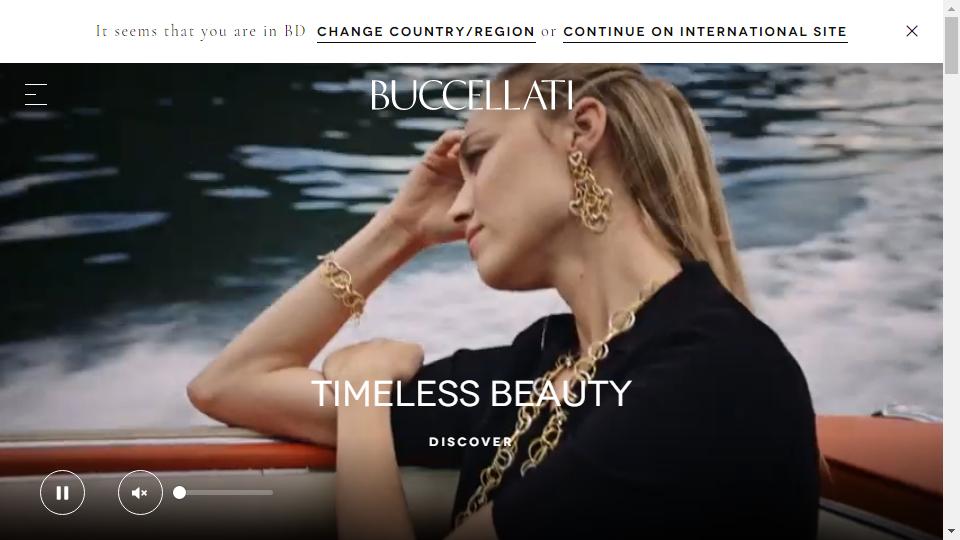Click the Timeless Beauty headline
Screen dimensions: 960x540
click(471, 393)
